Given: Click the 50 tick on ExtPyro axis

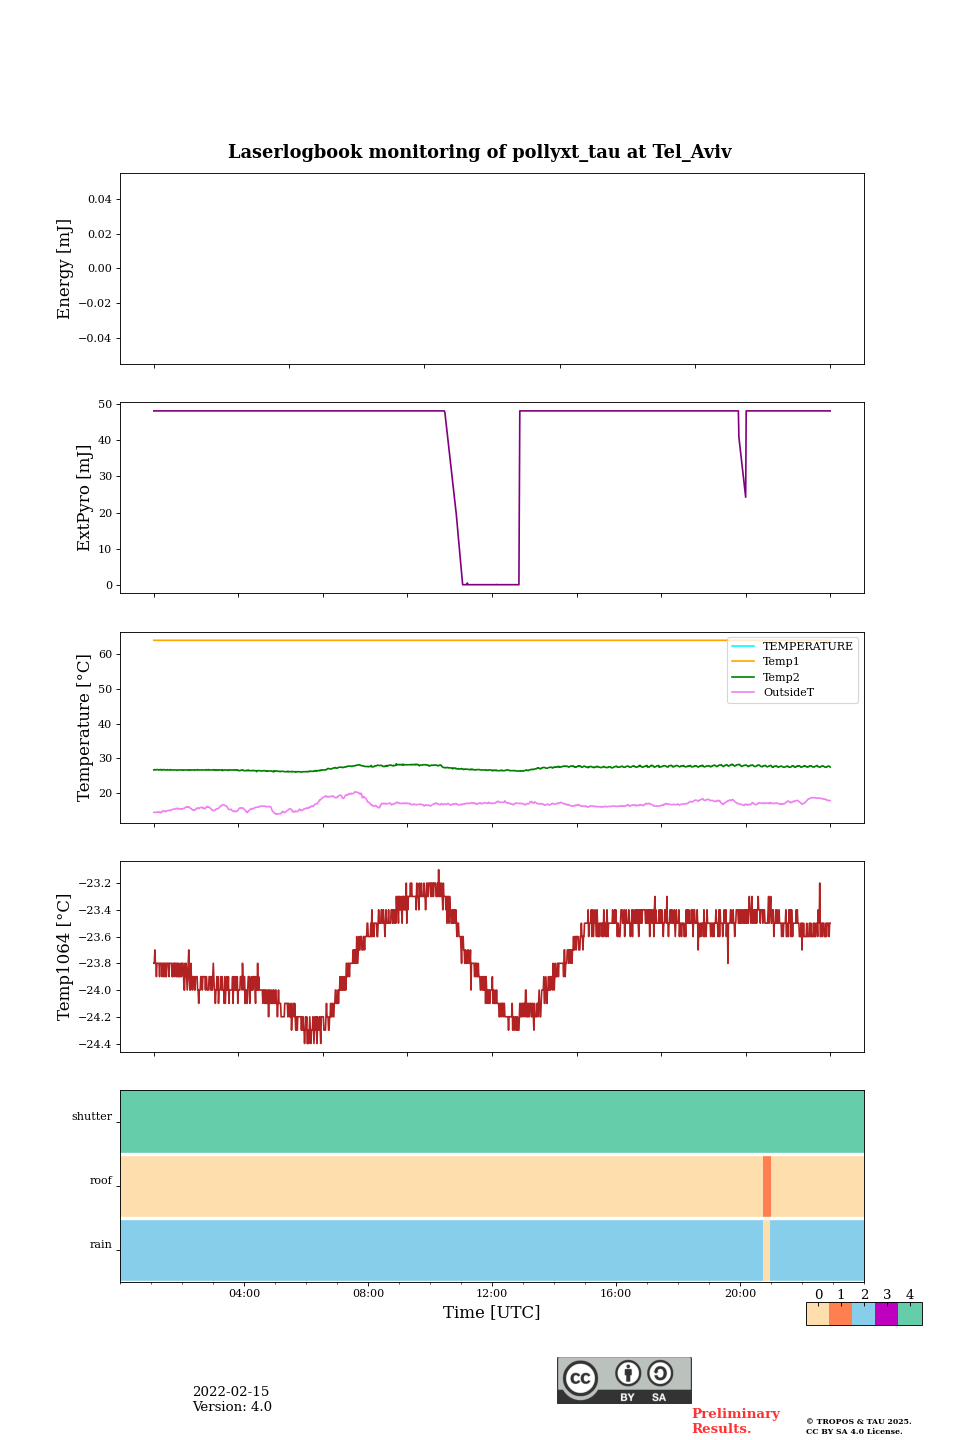Looking at the screenshot, I should (105, 404).
